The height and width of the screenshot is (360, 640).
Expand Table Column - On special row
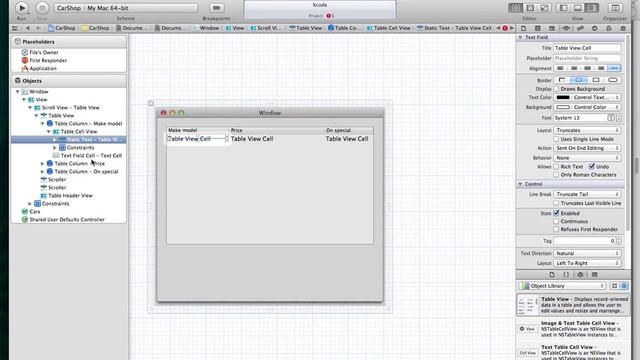click(x=42, y=172)
